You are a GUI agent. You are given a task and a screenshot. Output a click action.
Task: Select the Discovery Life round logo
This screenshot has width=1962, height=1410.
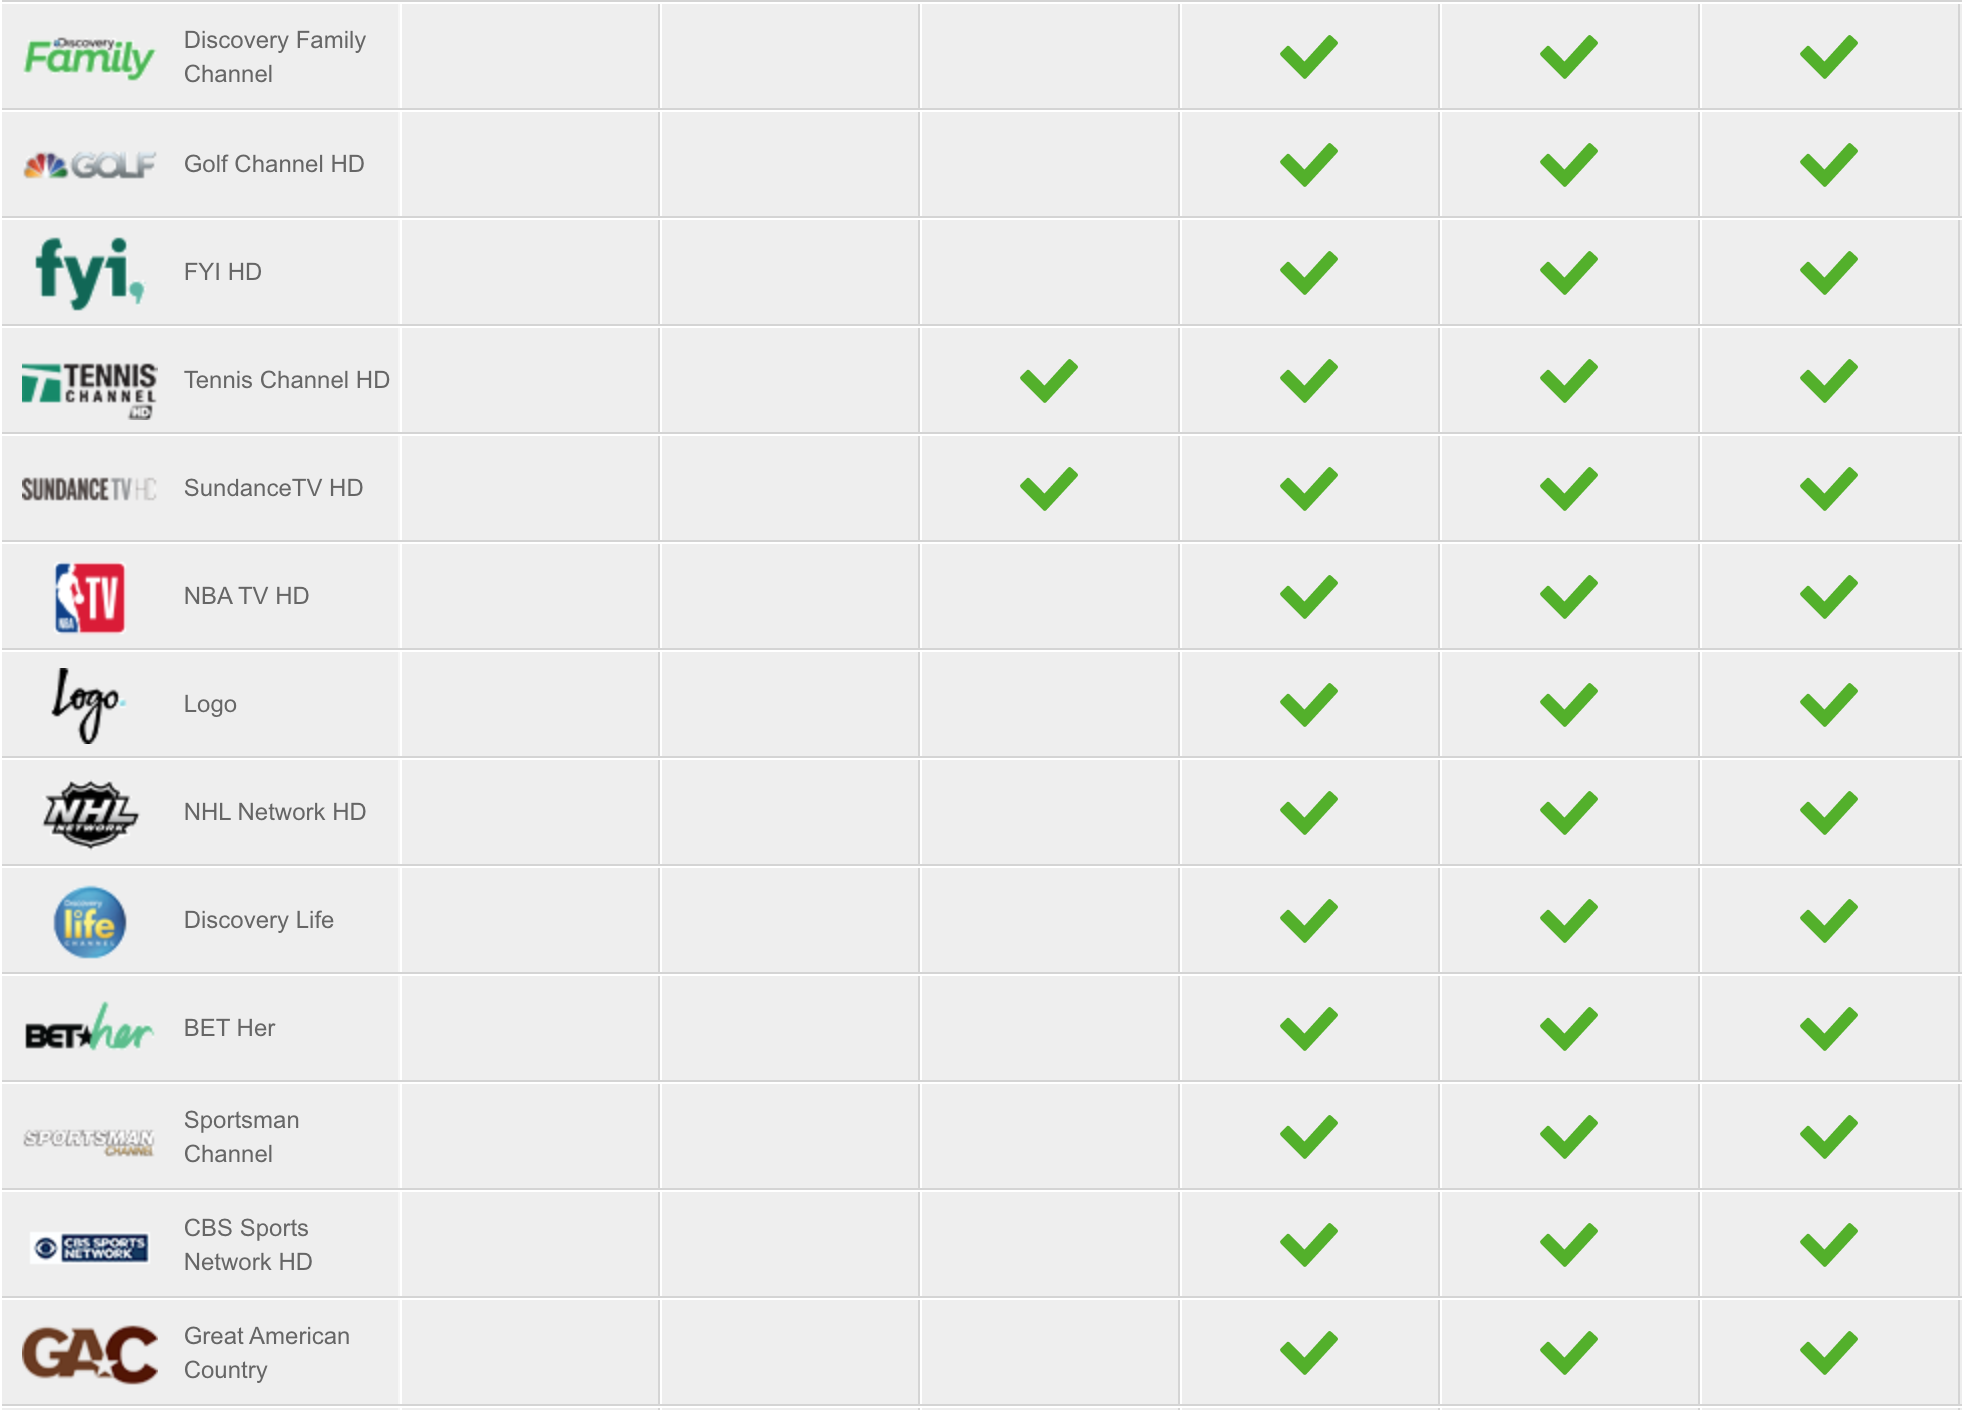[89, 922]
